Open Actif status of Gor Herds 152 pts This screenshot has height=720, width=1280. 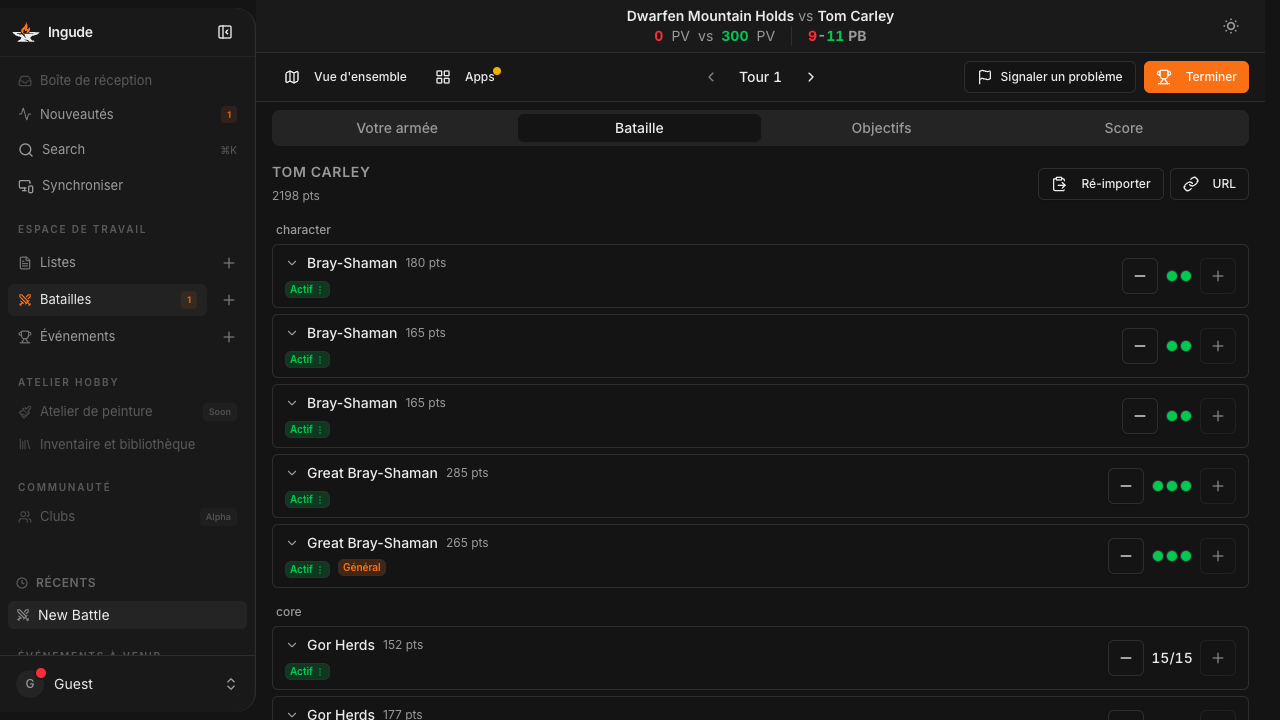point(307,671)
